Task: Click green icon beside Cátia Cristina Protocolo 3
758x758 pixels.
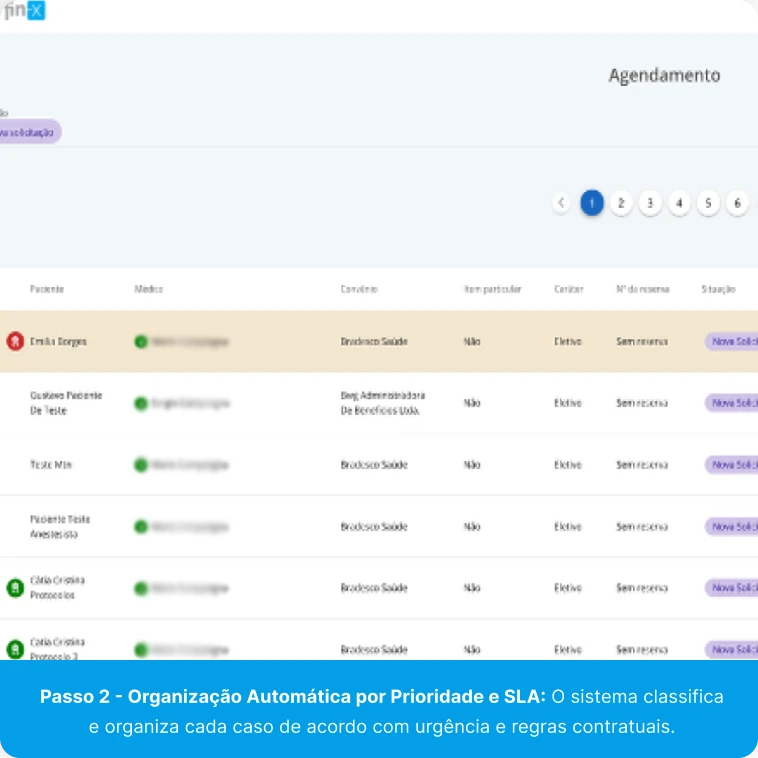Action: click(15, 649)
